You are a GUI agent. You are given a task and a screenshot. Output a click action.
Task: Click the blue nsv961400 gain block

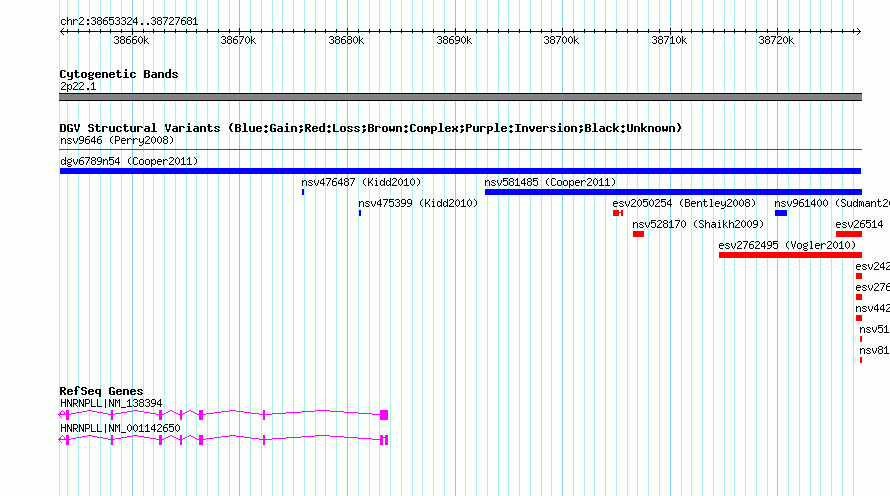point(781,213)
